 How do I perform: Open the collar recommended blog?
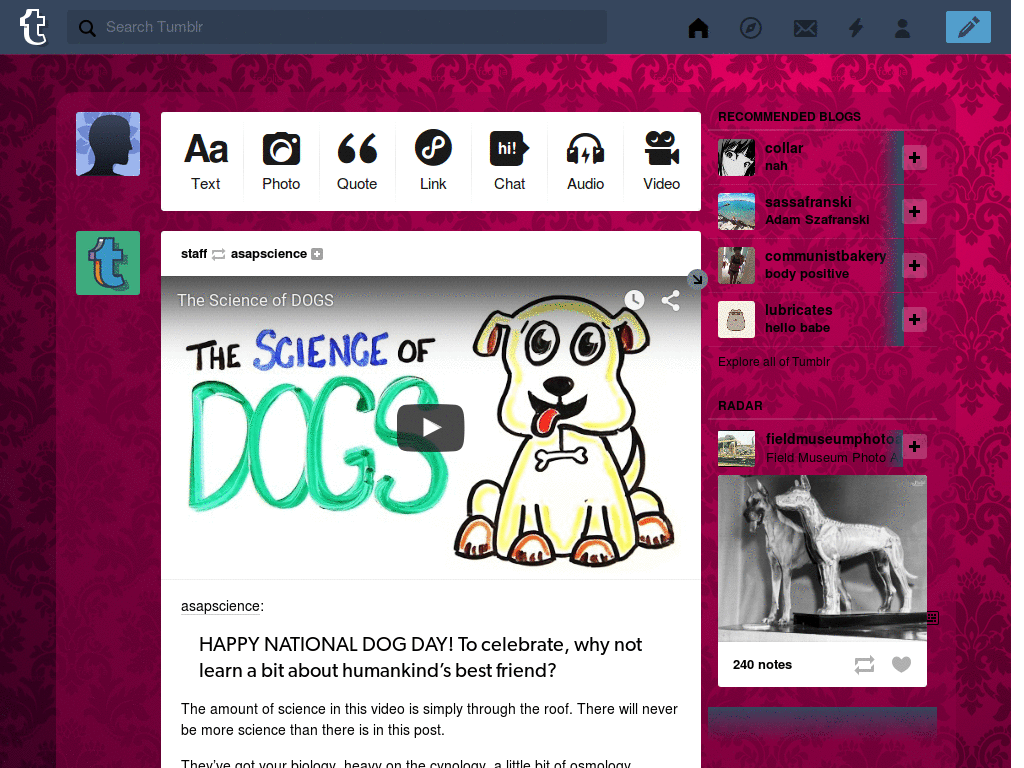(784, 148)
